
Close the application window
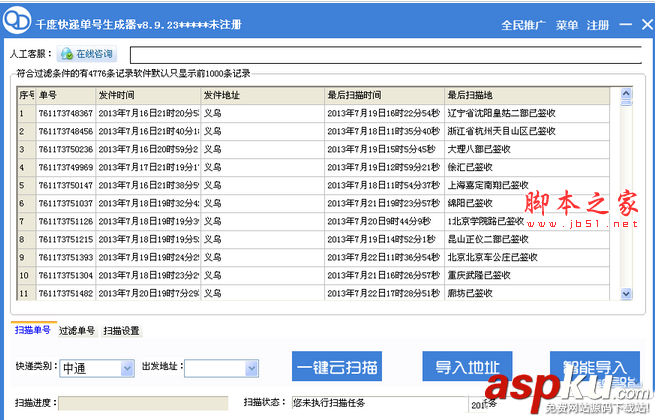647,25
